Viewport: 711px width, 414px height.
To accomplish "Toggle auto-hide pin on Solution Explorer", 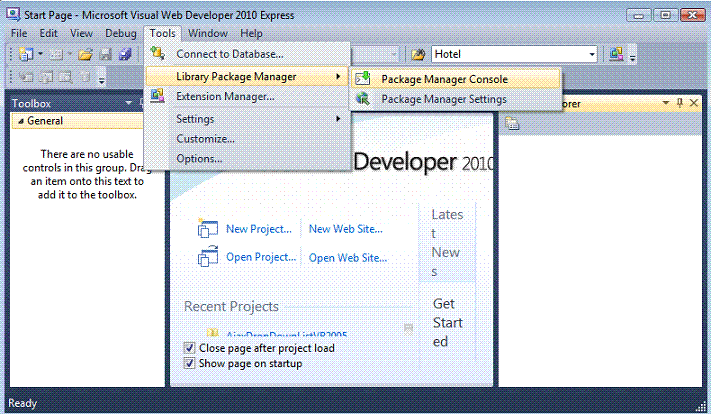I will [679, 103].
